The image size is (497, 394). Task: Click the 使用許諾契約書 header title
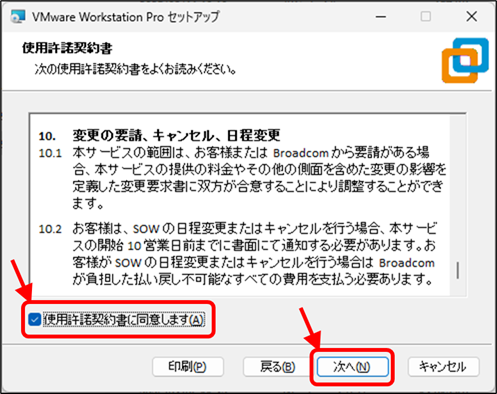click(67, 48)
